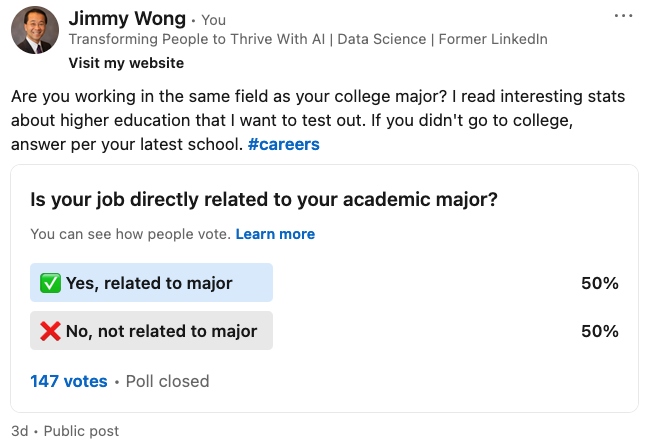Click the red X mark icon
Viewport: 649px width, 446px height.
(x=50, y=331)
